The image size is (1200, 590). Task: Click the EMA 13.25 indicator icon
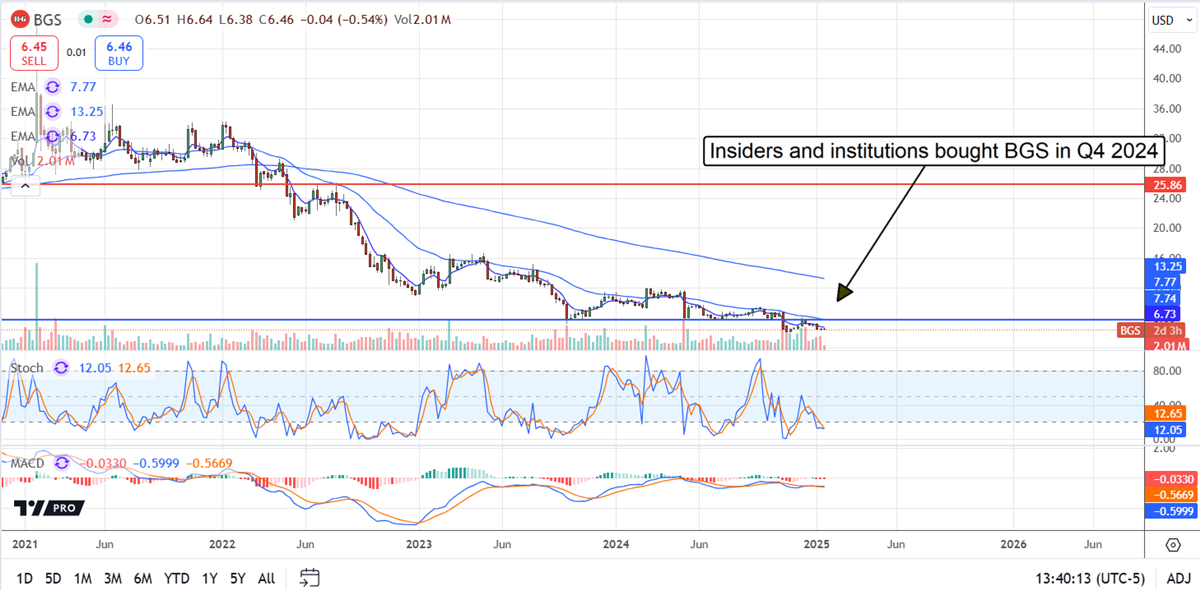pyautogui.click(x=52, y=111)
